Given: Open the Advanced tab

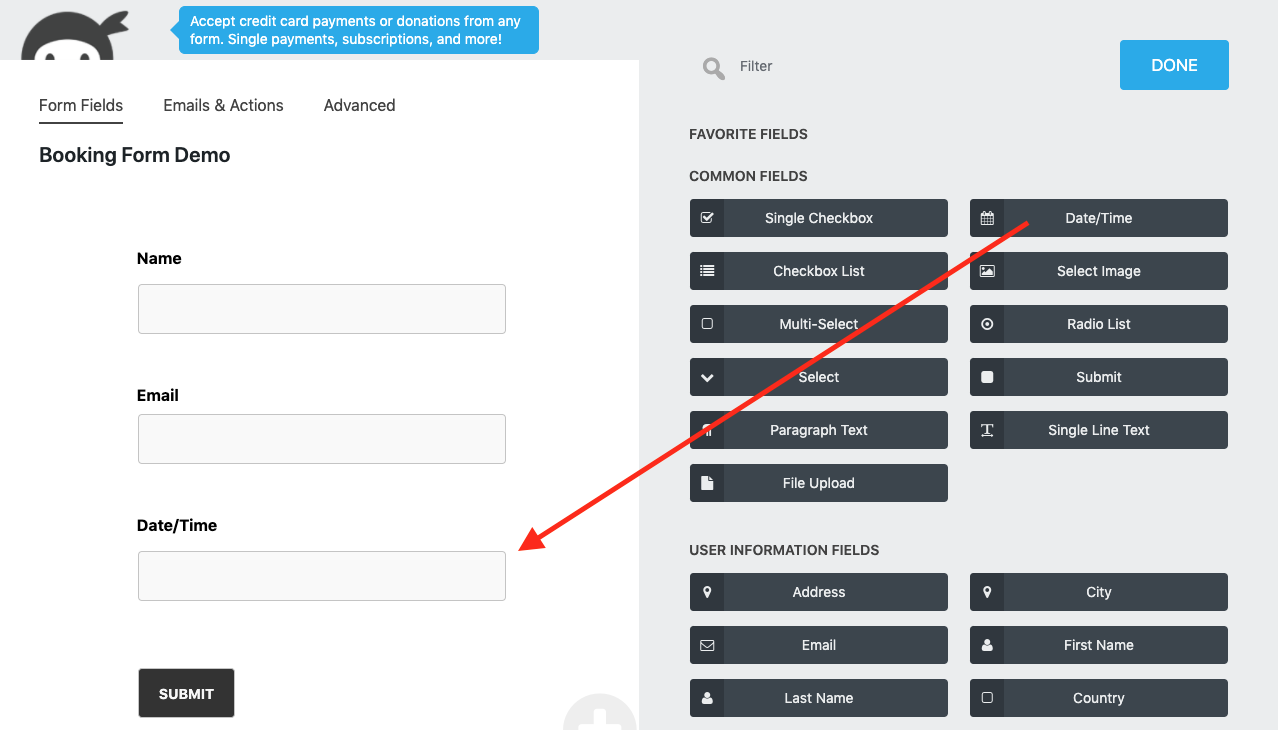Looking at the screenshot, I should tap(359, 105).
